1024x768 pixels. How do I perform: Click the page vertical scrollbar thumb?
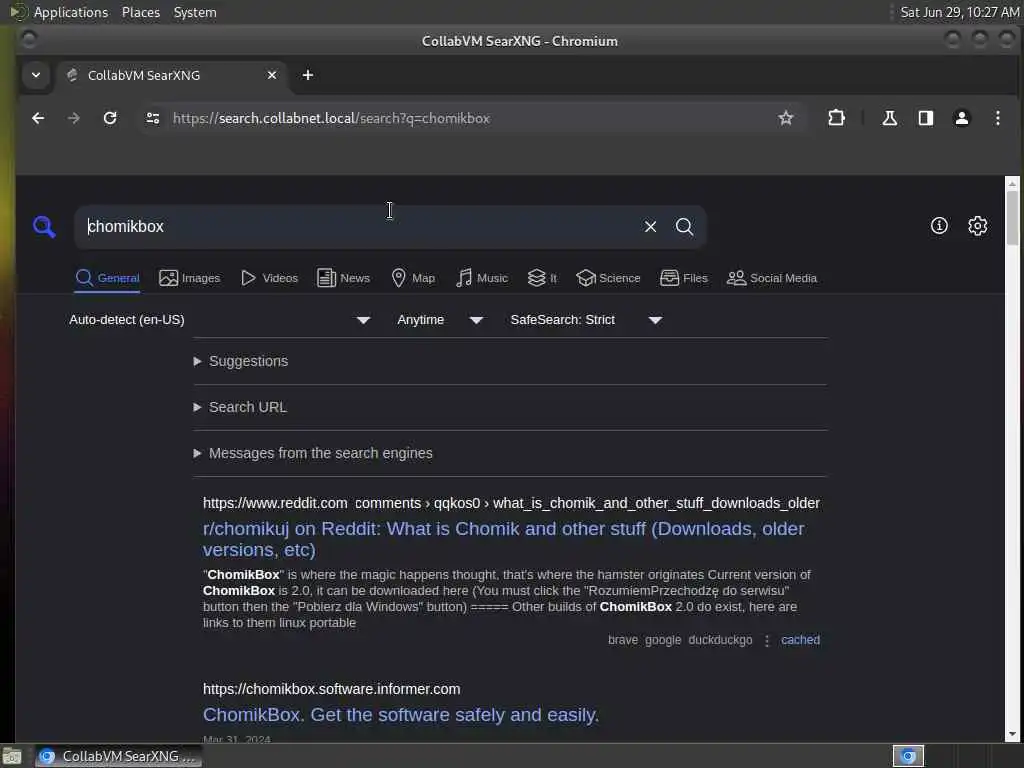pyautogui.click(x=1012, y=217)
